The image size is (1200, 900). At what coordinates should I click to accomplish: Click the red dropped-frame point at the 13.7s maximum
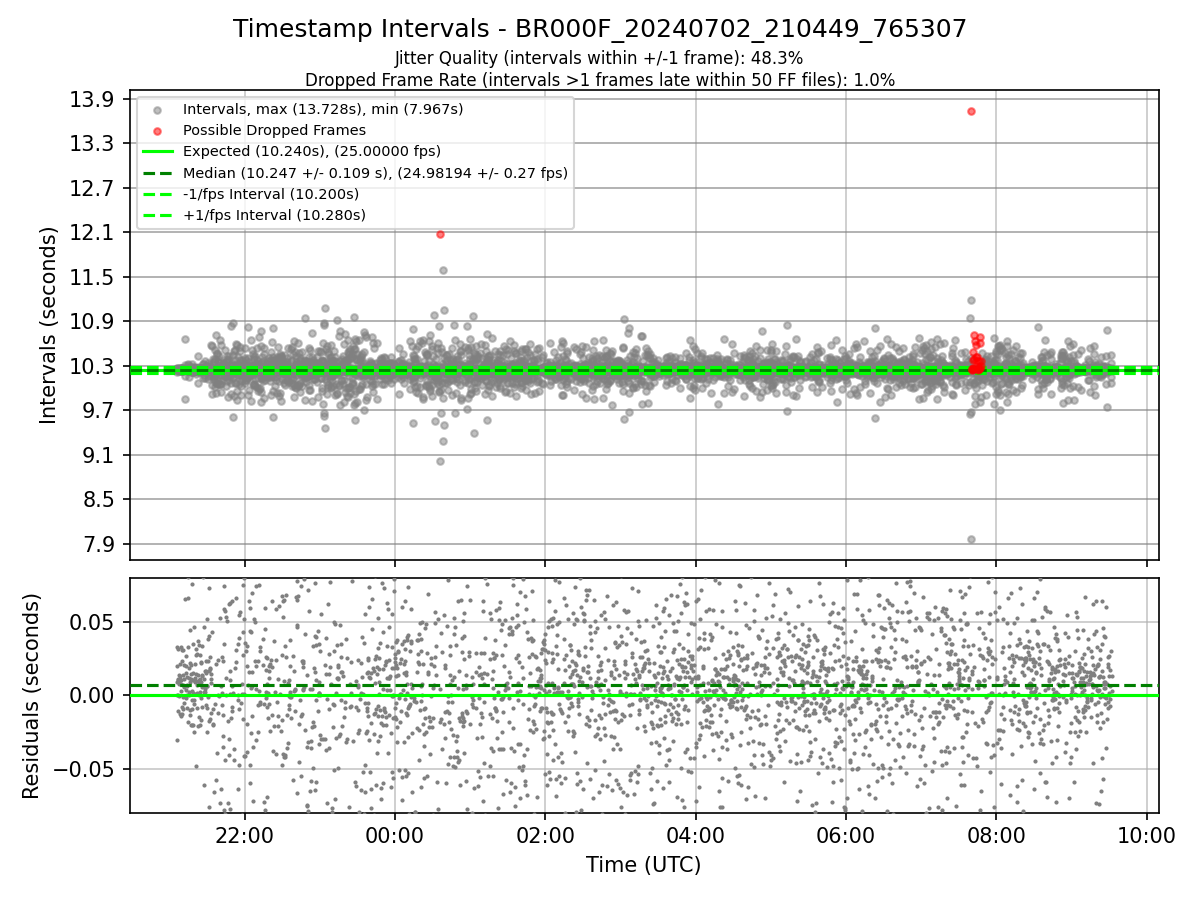(971, 111)
